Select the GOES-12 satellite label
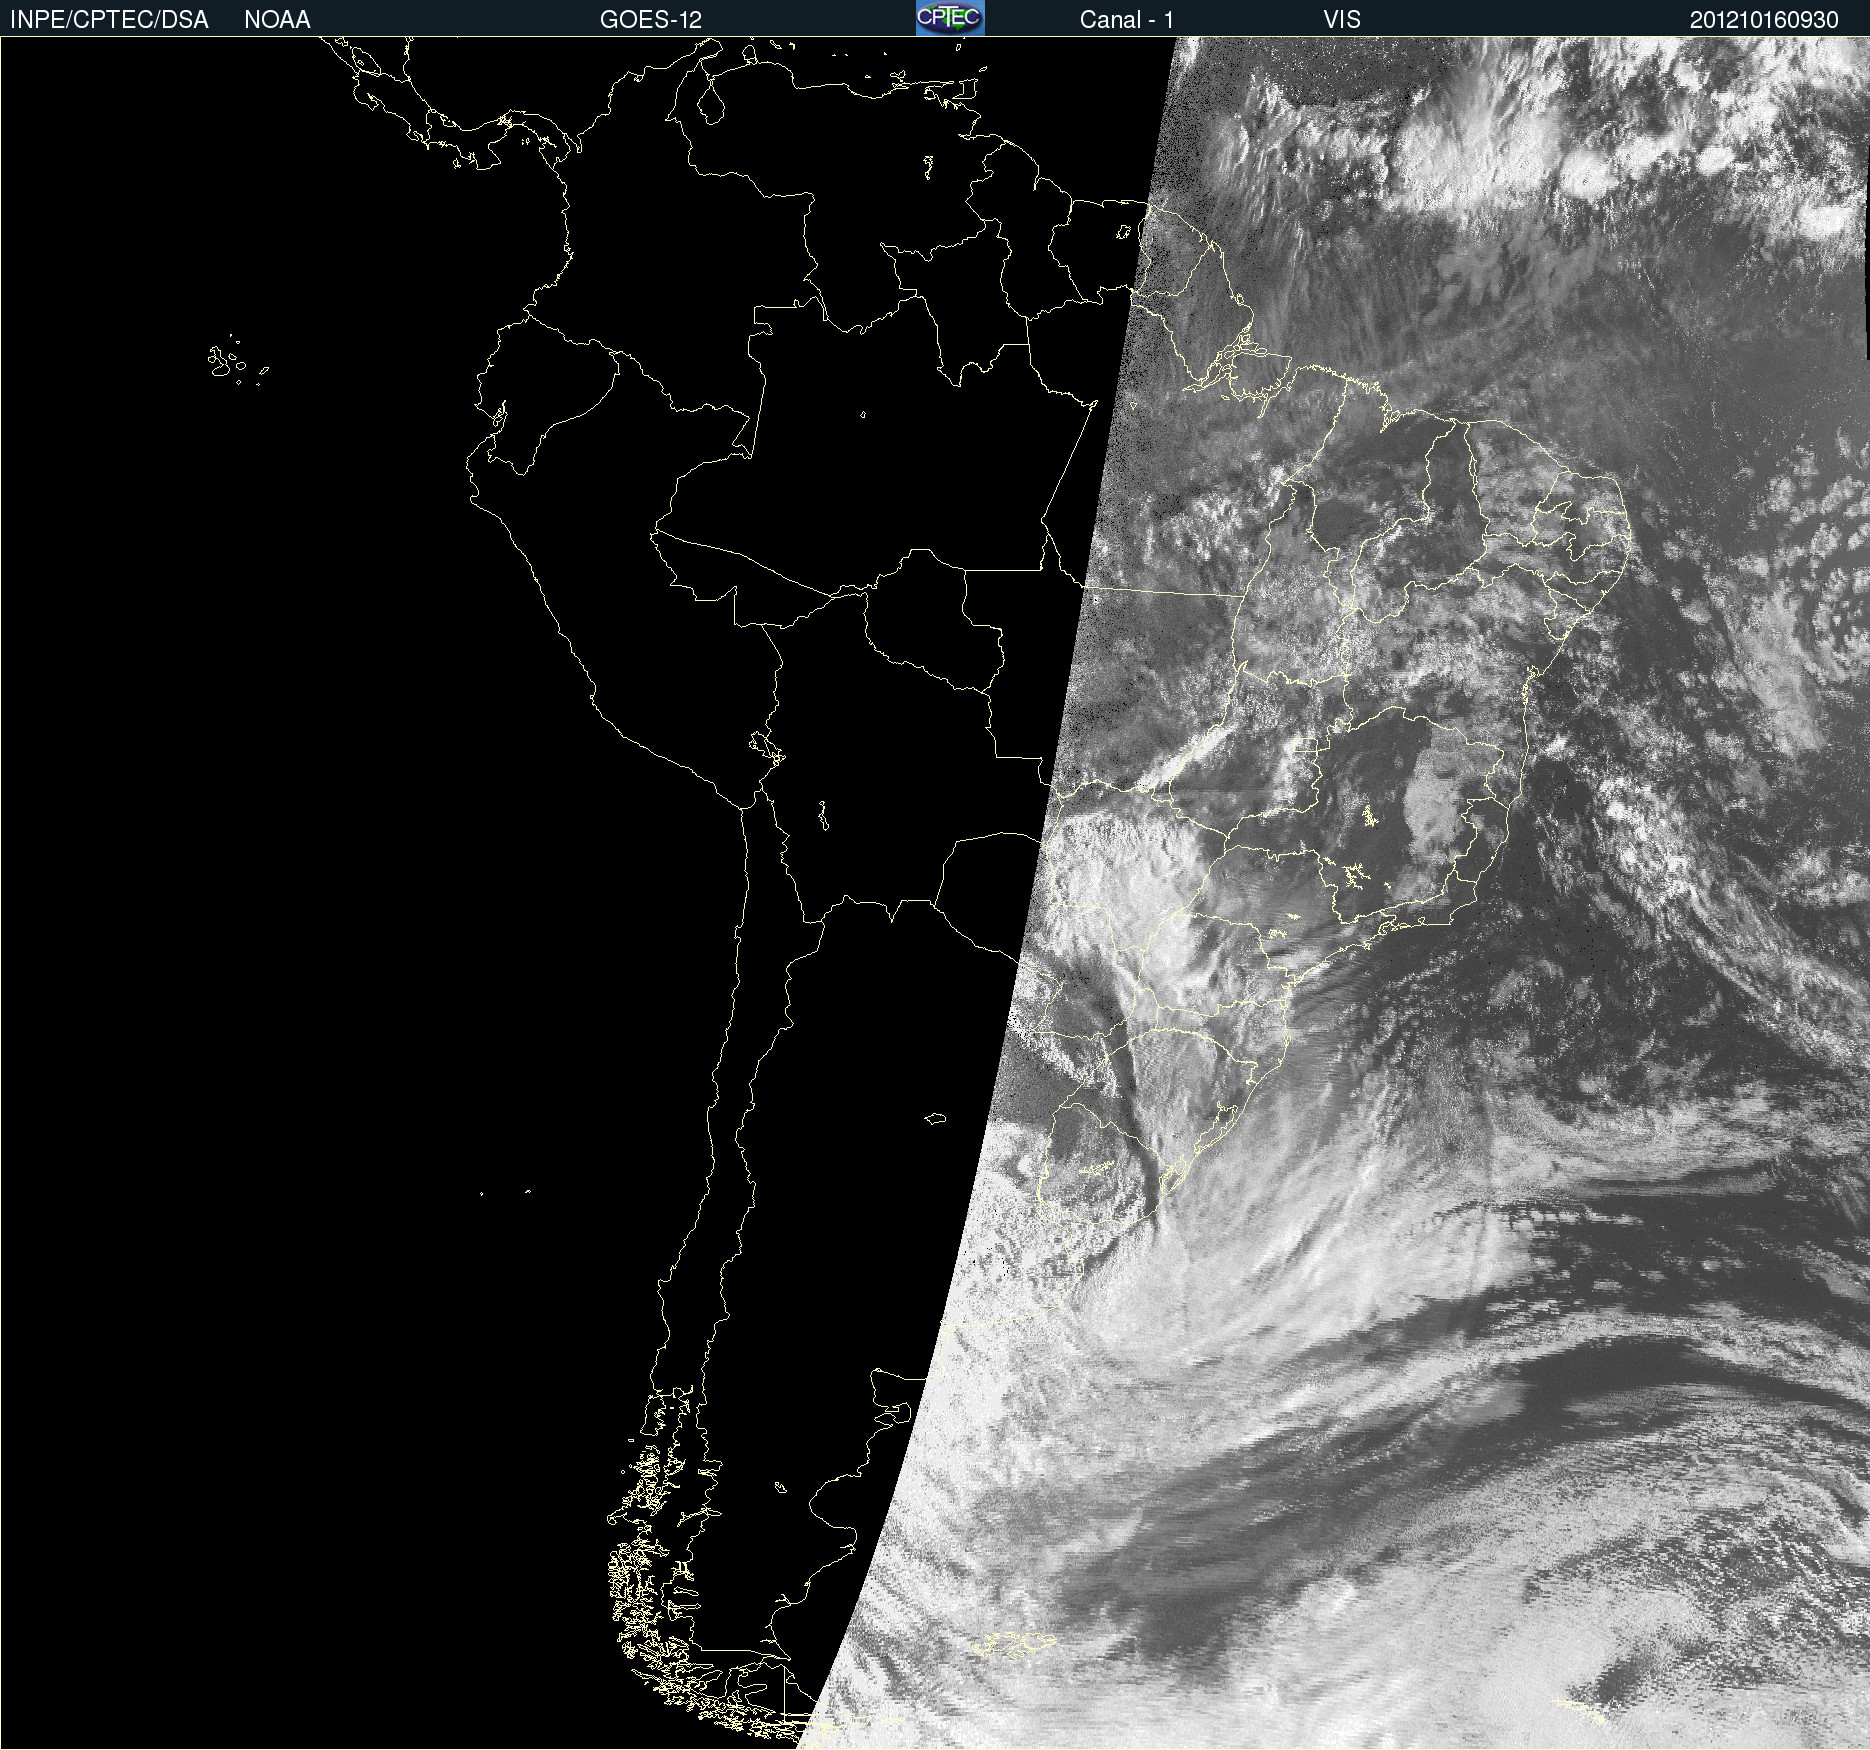This screenshot has width=1870, height=1750. 651,20
